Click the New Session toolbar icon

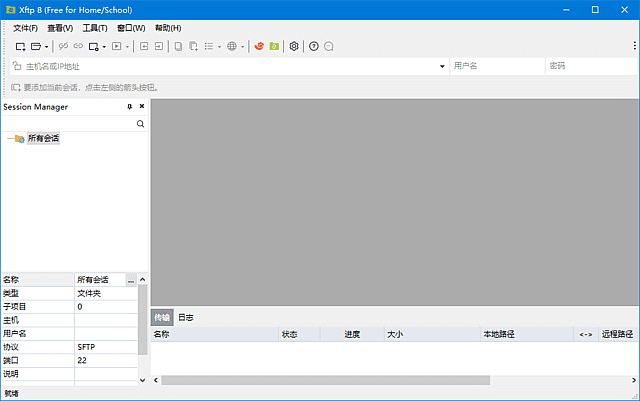tap(20, 46)
